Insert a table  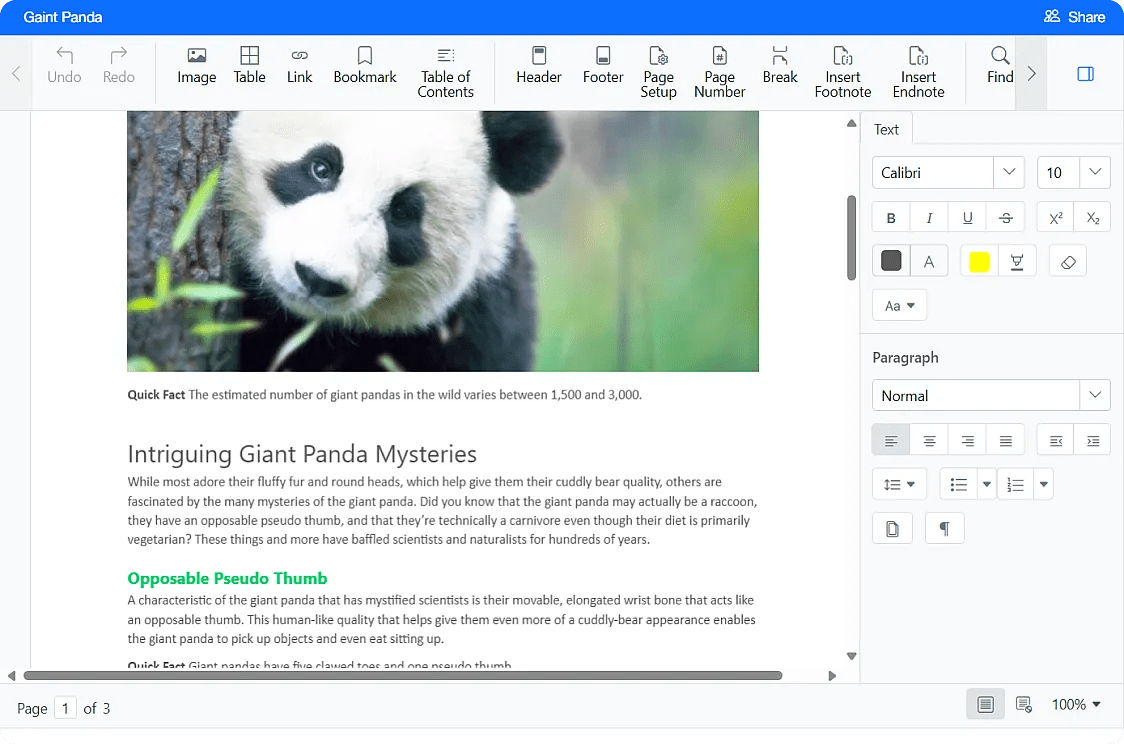249,70
